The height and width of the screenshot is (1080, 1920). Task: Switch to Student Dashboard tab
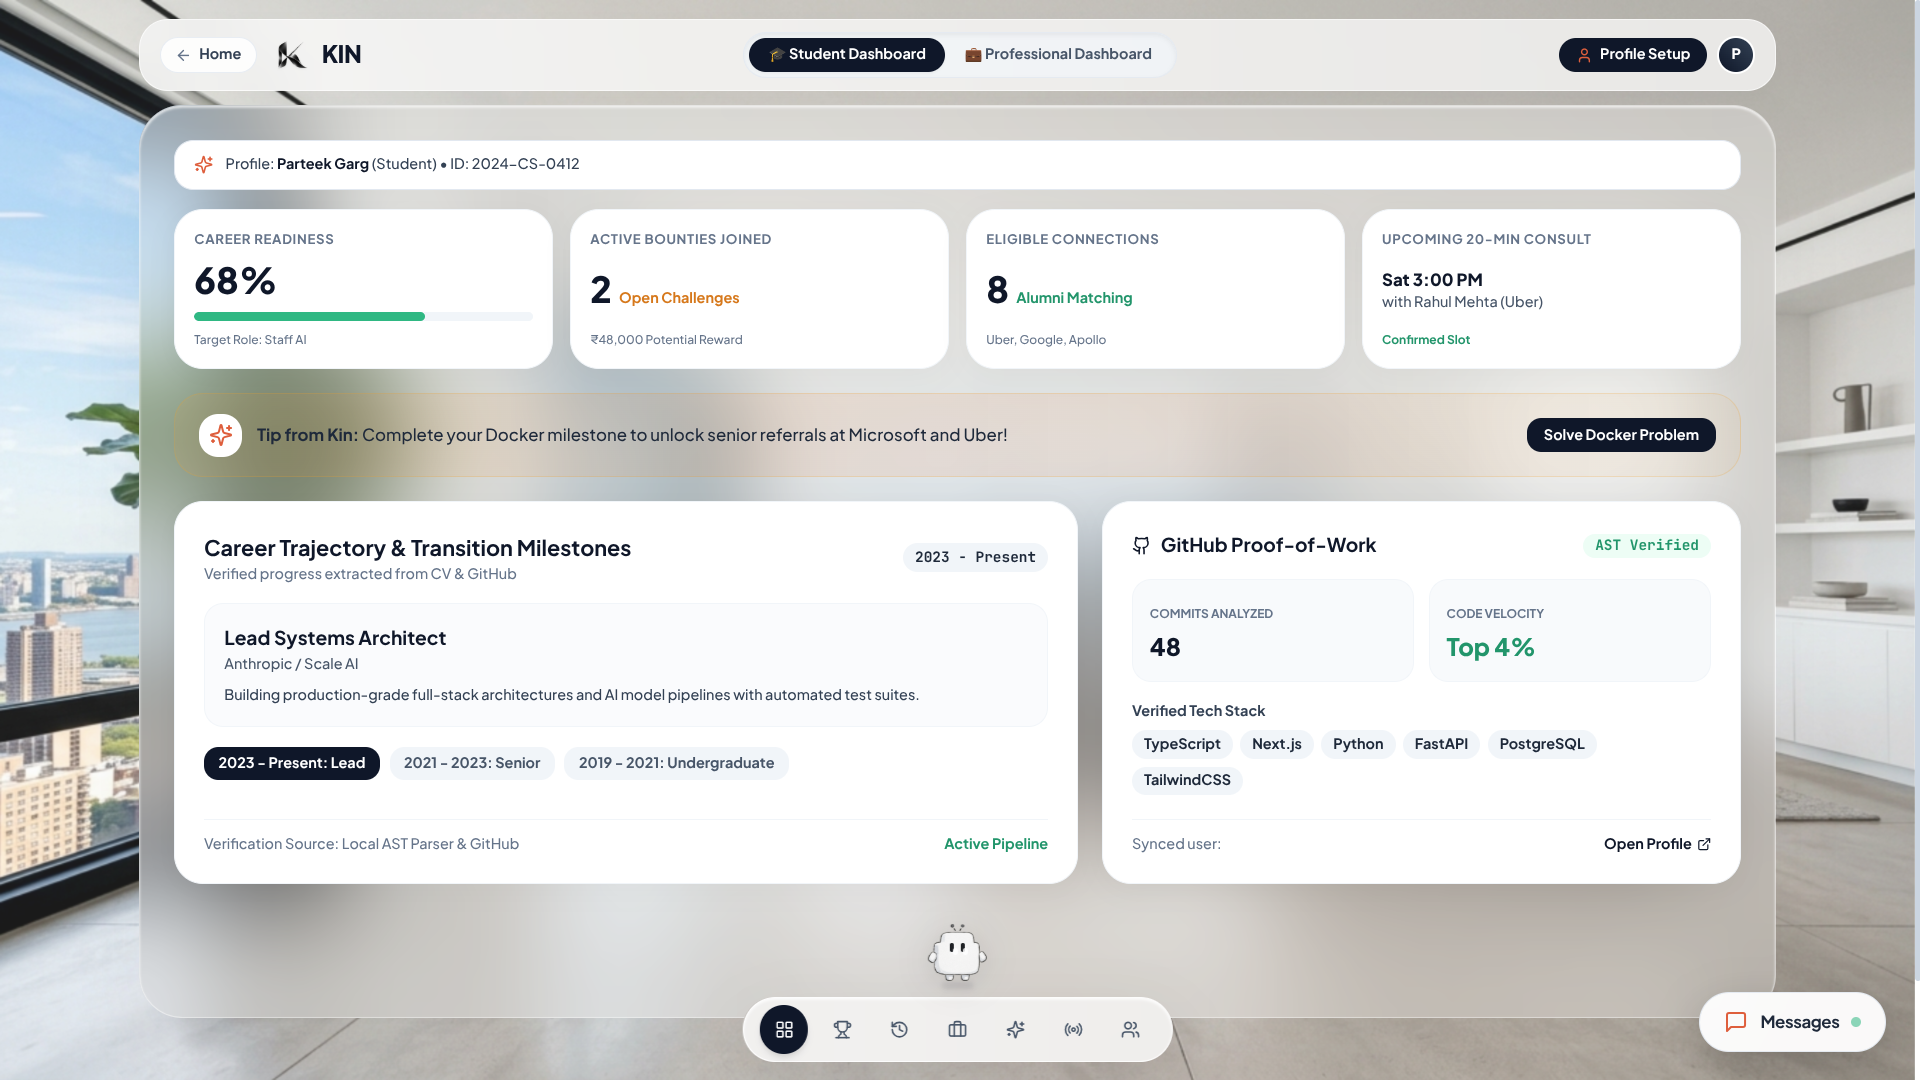(847, 55)
